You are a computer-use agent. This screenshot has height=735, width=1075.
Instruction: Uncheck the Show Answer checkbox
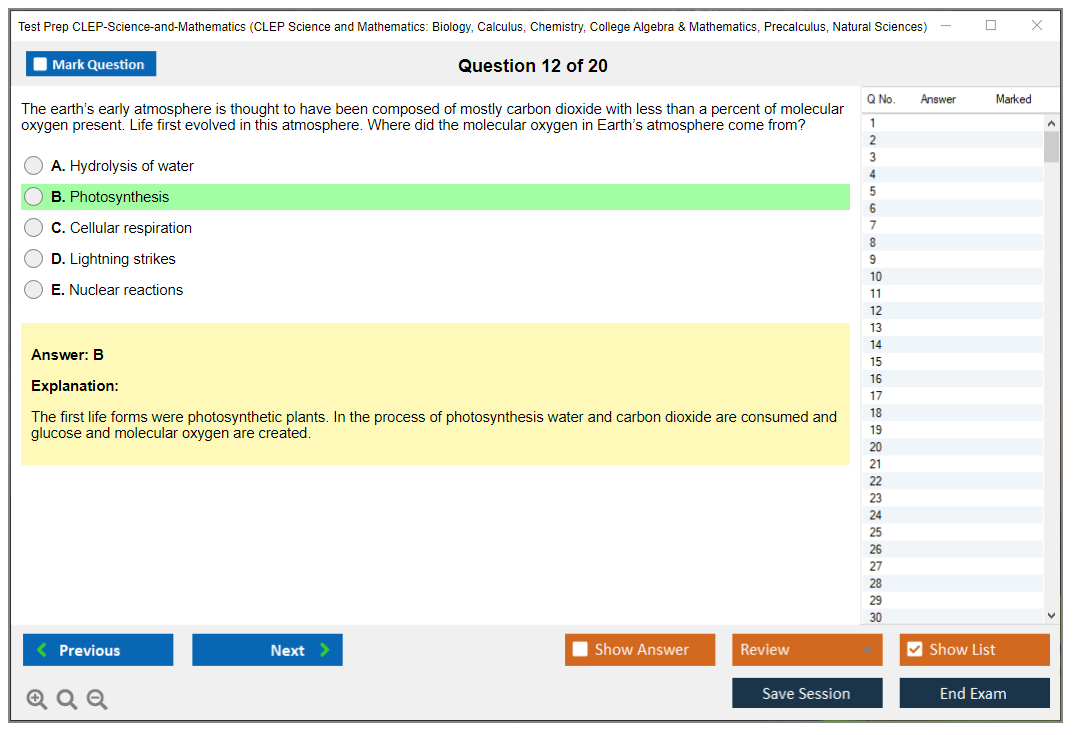[581, 650]
